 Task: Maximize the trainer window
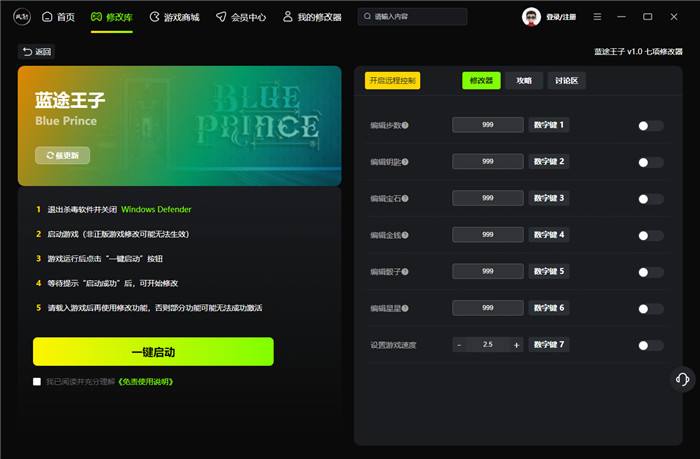(647, 17)
